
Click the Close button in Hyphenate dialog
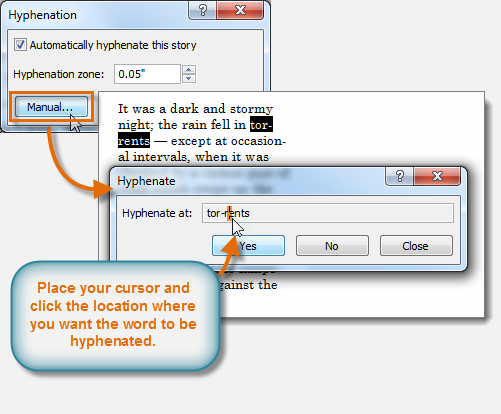tap(416, 246)
